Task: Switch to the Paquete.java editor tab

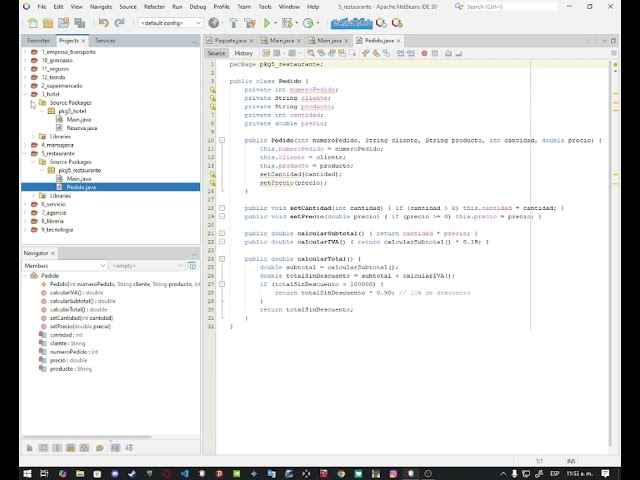Action: pos(230,40)
